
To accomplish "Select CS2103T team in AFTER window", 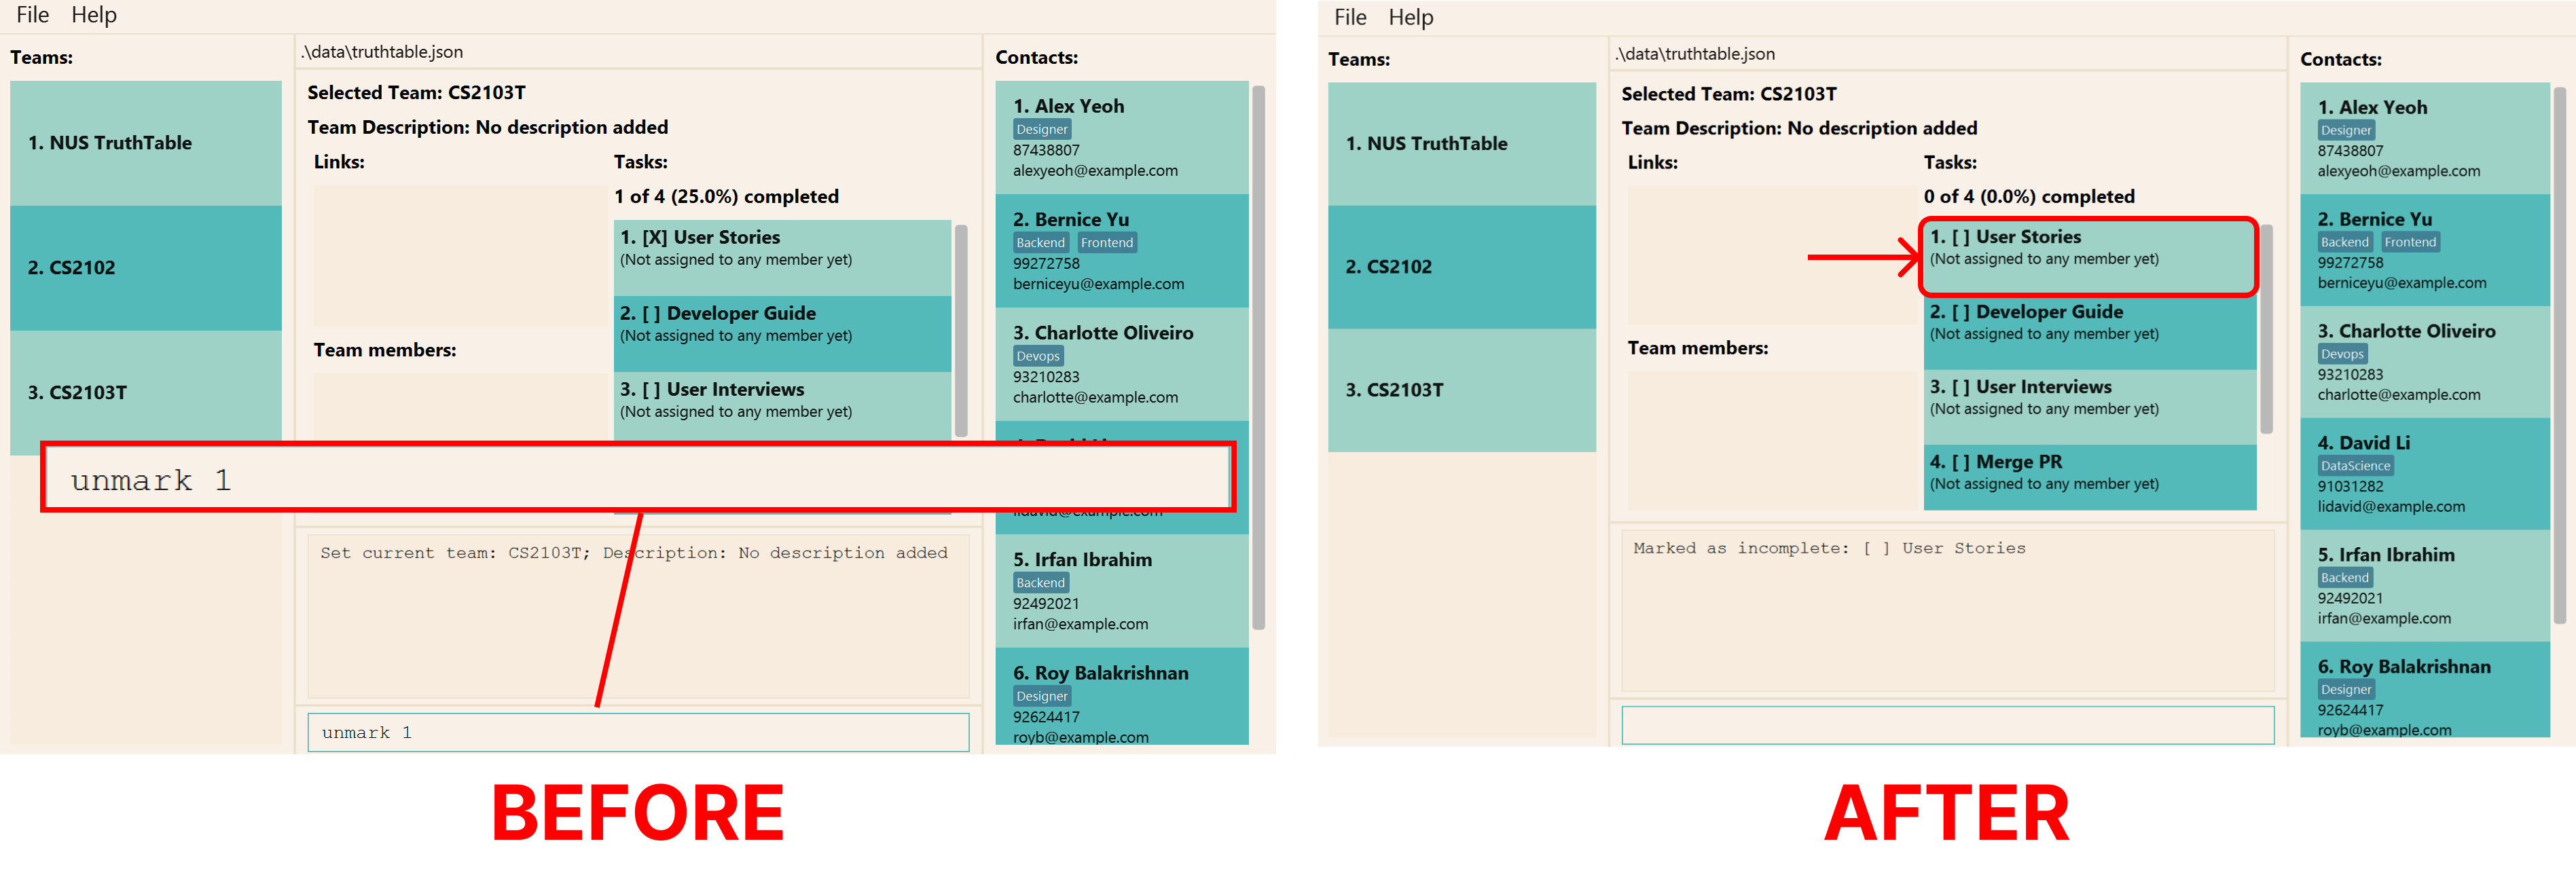I will [x=1462, y=390].
